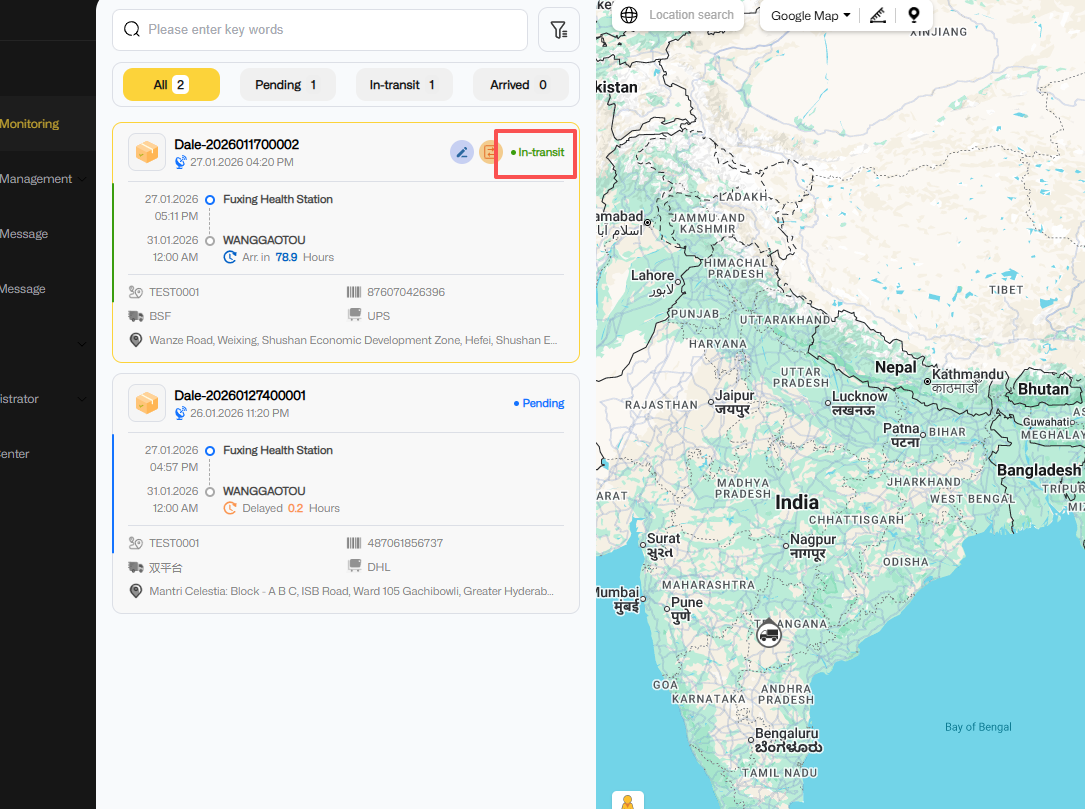Open the filter options icon beside search
The width and height of the screenshot is (1085, 809).
[559, 30]
